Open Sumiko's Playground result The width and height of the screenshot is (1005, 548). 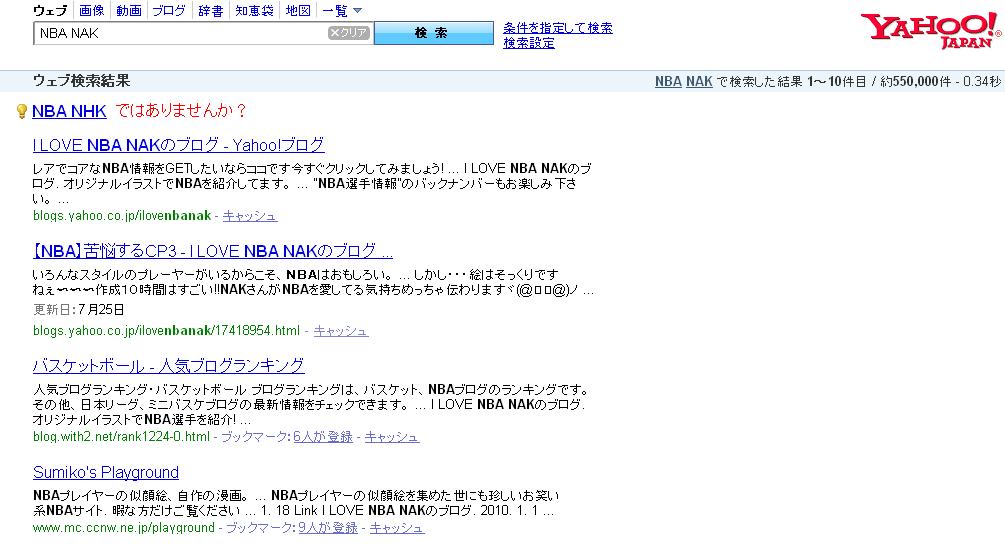[x=106, y=472]
